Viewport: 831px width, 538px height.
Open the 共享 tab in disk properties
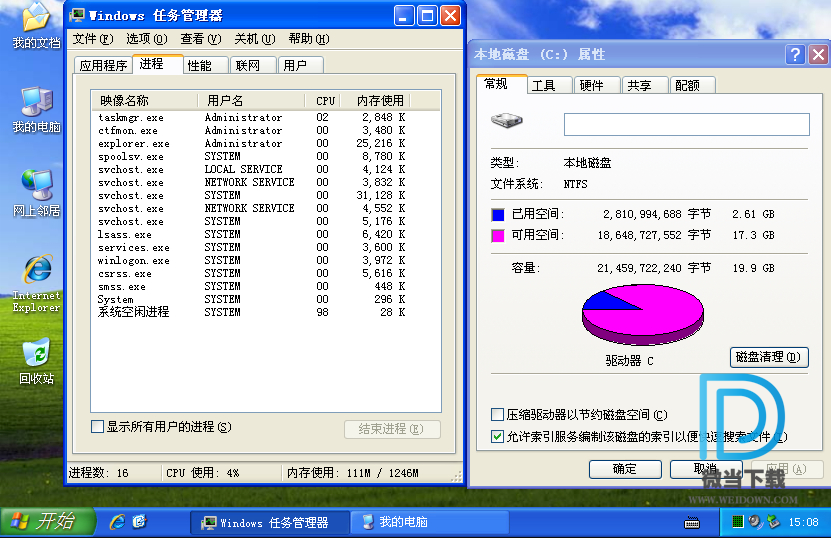tap(644, 85)
